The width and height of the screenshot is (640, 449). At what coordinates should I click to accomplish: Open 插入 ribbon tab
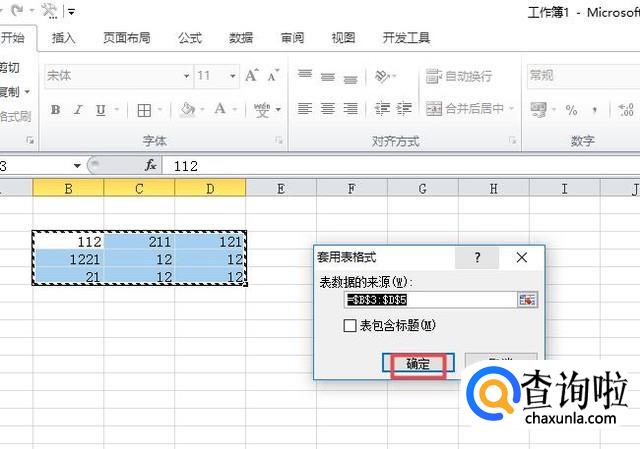[x=64, y=38]
